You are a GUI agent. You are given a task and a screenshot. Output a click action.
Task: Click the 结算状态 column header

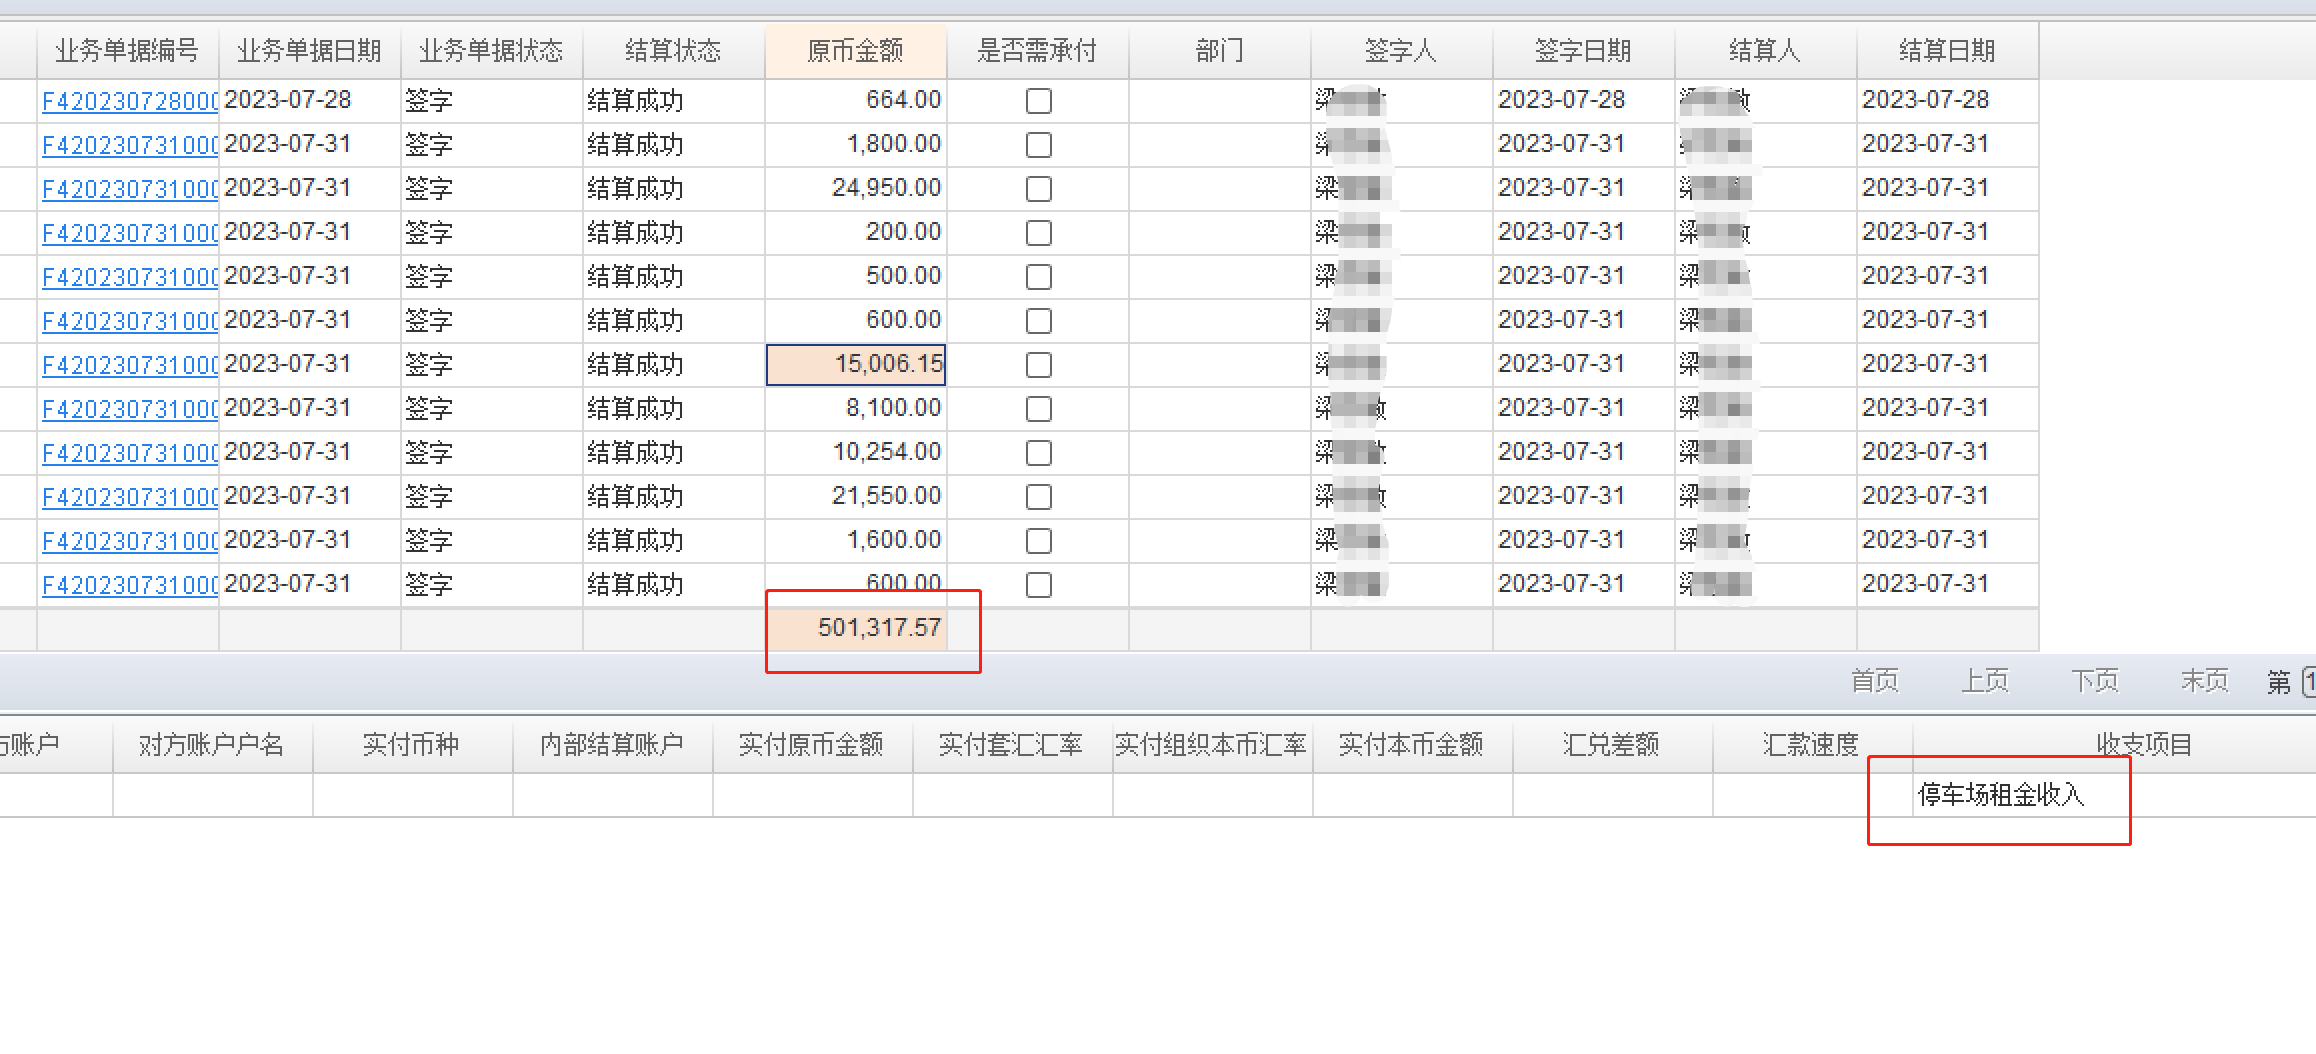coord(674,51)
